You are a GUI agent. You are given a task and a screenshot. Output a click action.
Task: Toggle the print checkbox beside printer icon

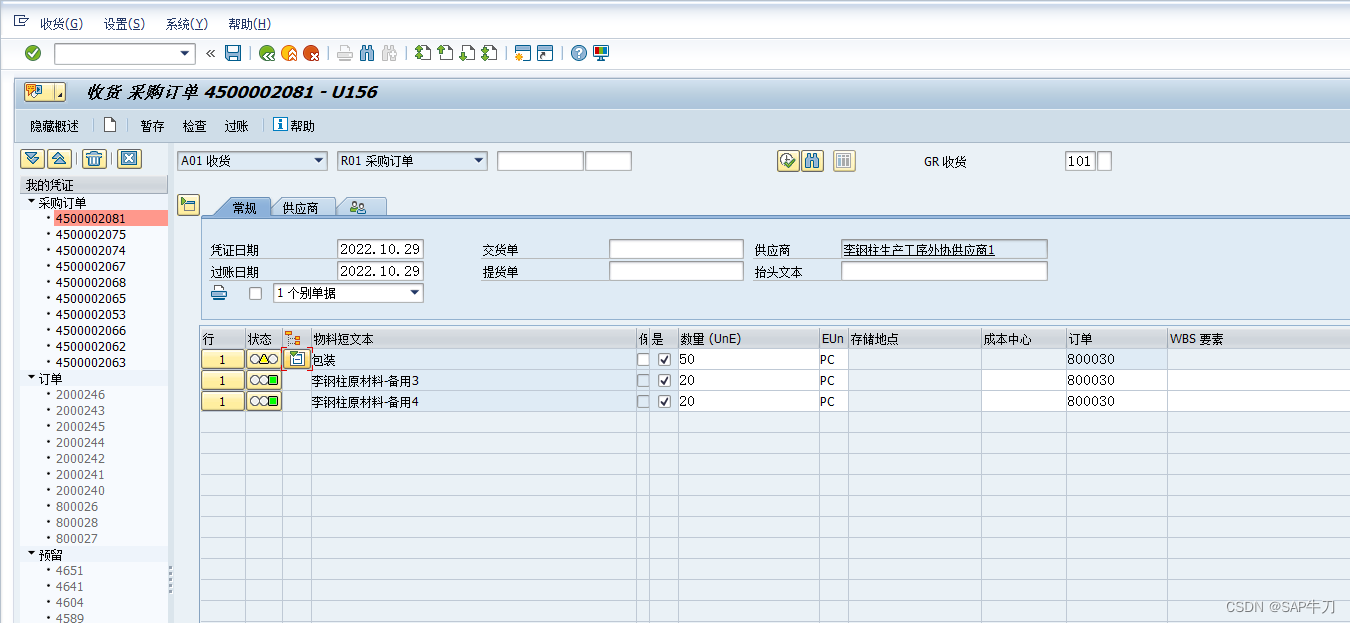(255, 293)
